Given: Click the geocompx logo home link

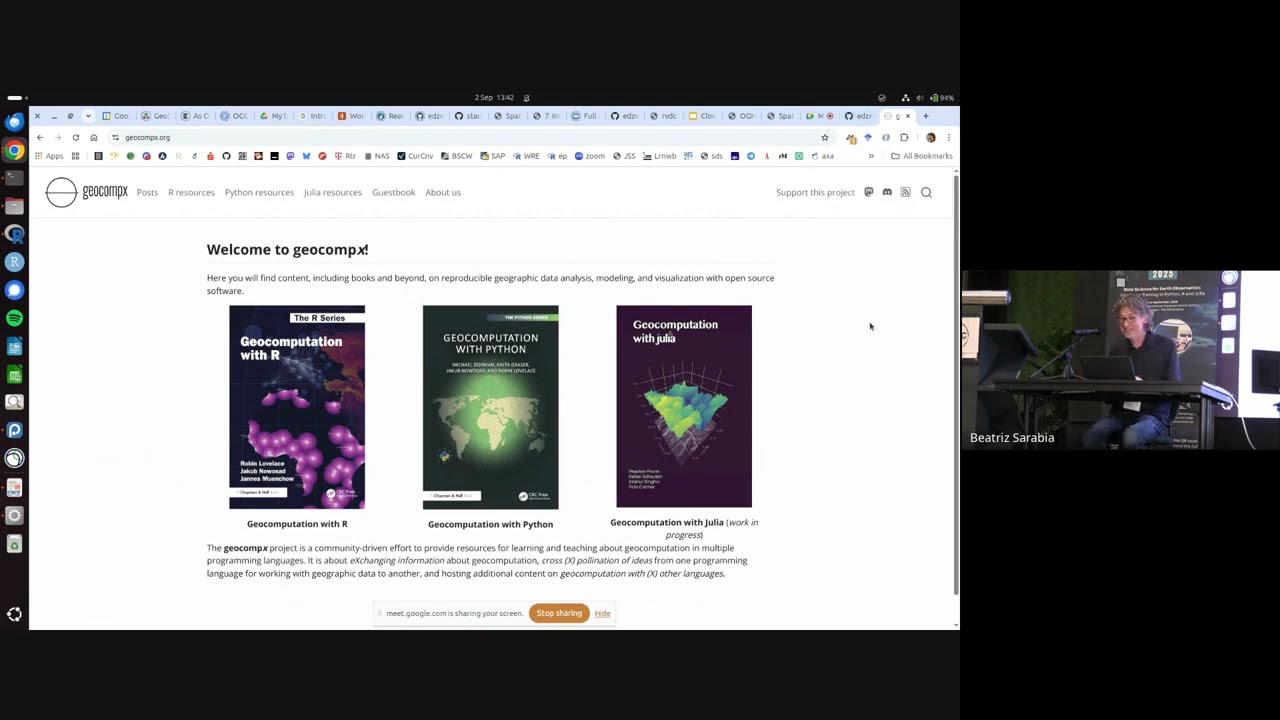Looking at the screenshot, I should pyautogui.click(x=87, y=192).
